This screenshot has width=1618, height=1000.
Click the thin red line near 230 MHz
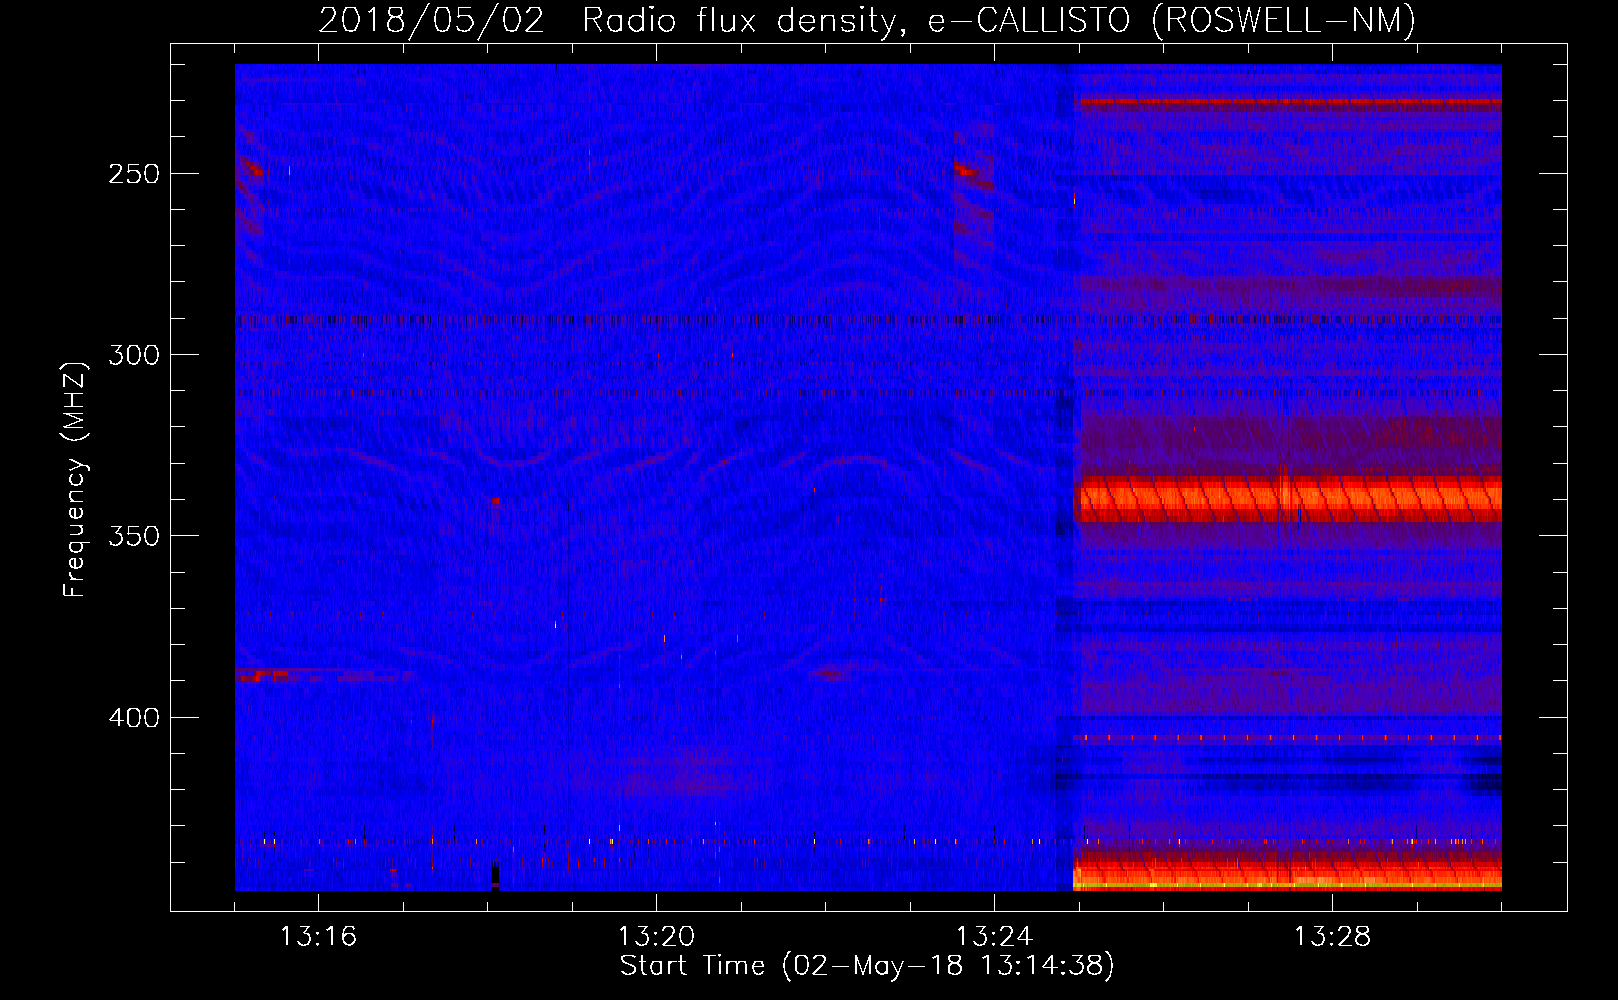[1289, 101]
